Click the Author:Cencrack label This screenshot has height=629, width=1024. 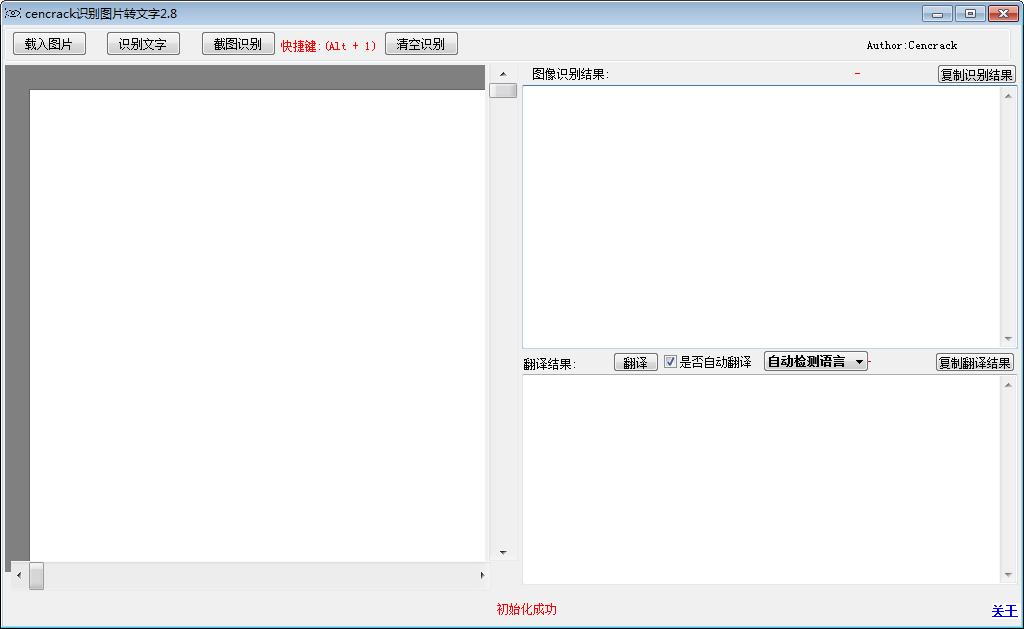[912, 45]
